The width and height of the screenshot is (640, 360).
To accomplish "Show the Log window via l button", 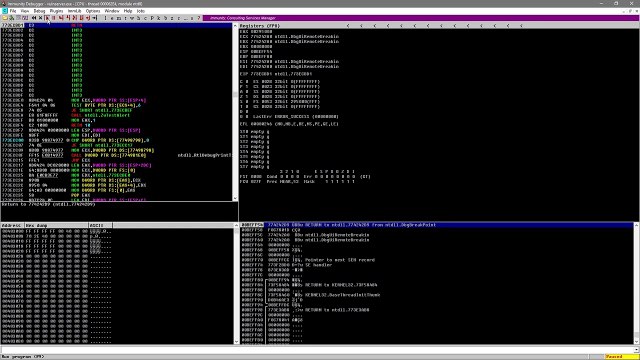I will (106, 18).
